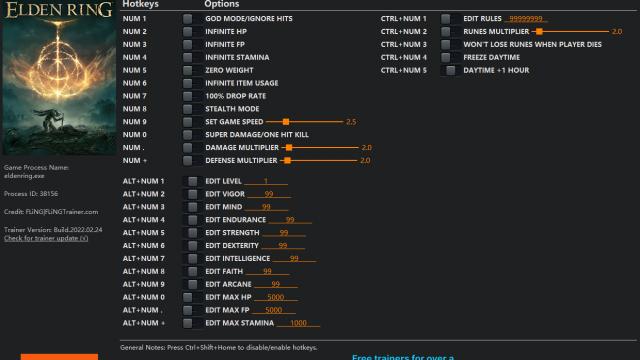Click the General Notes hotkey hint text
Screen dimensions: 640x360
[218, 347]
